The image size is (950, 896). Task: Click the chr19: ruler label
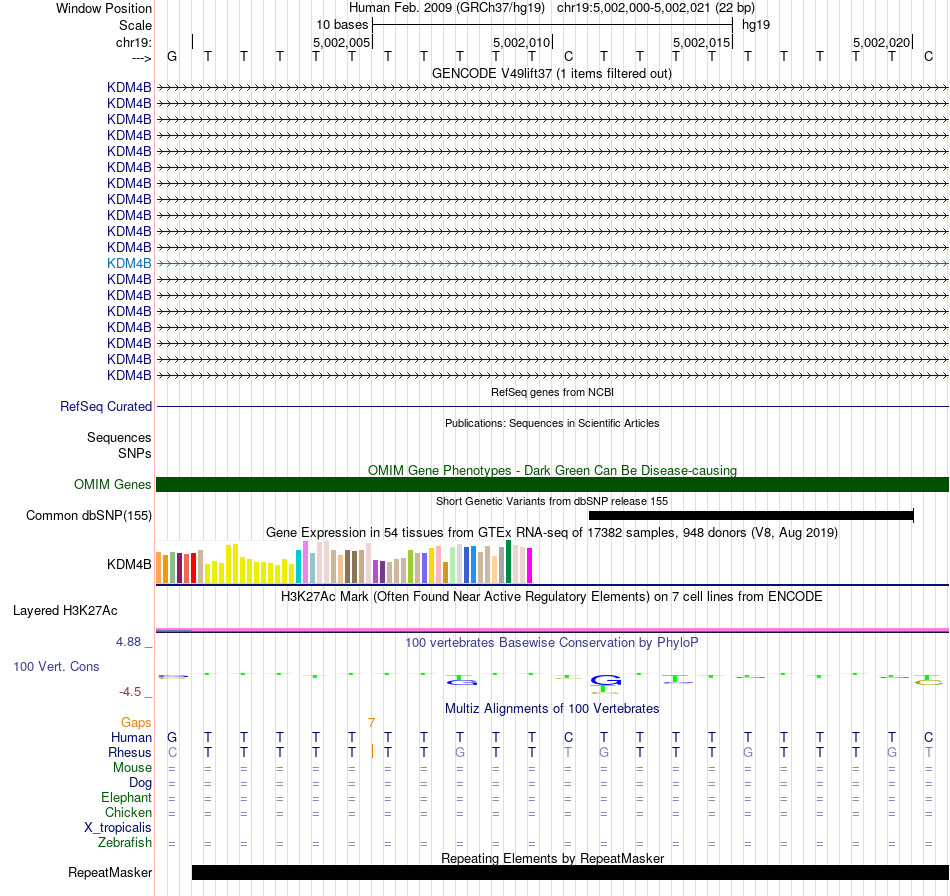134,42
